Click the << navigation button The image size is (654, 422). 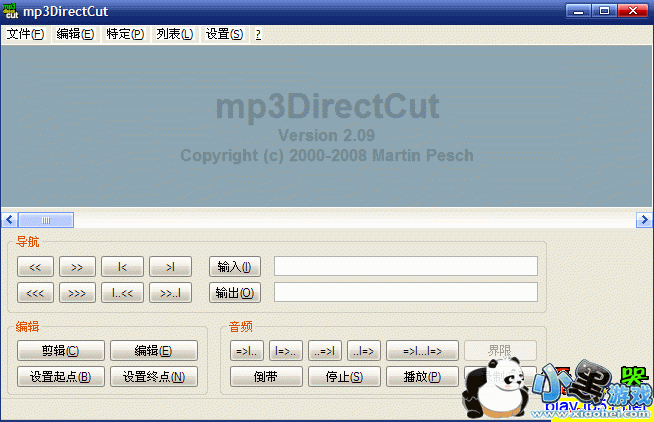(35, 266)
